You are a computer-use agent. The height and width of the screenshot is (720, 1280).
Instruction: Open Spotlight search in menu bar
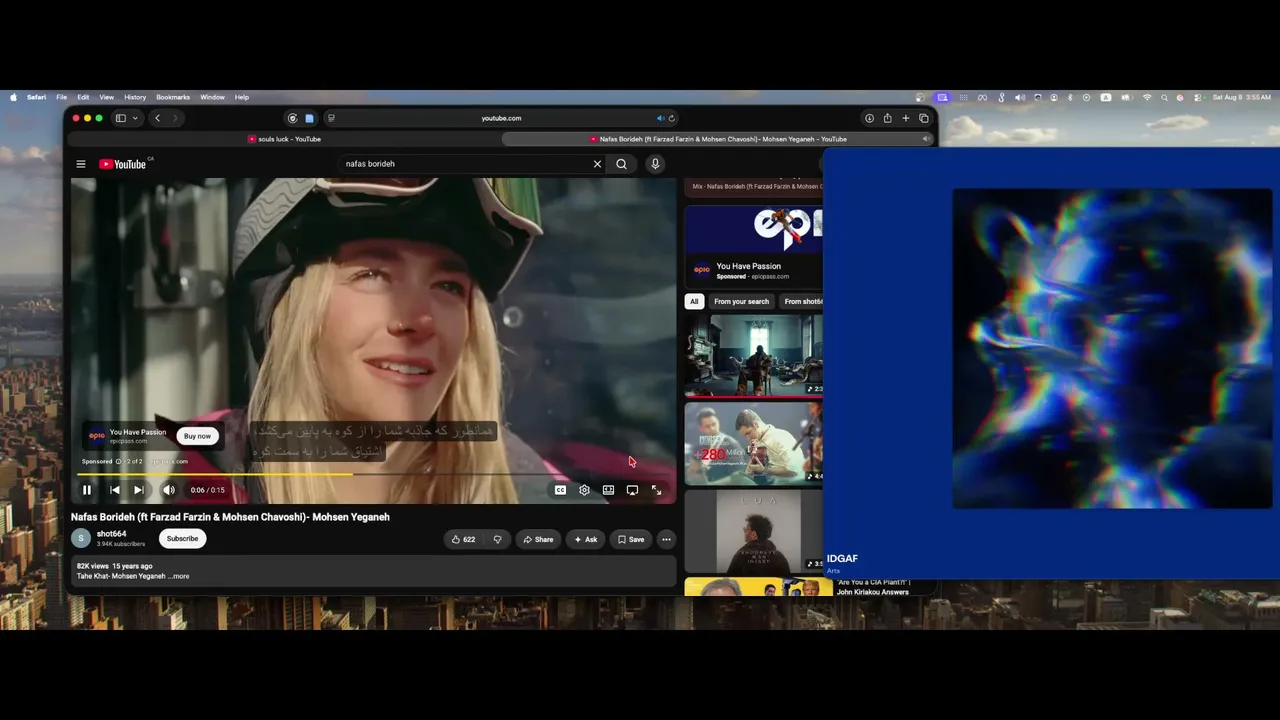[1164, 97]
